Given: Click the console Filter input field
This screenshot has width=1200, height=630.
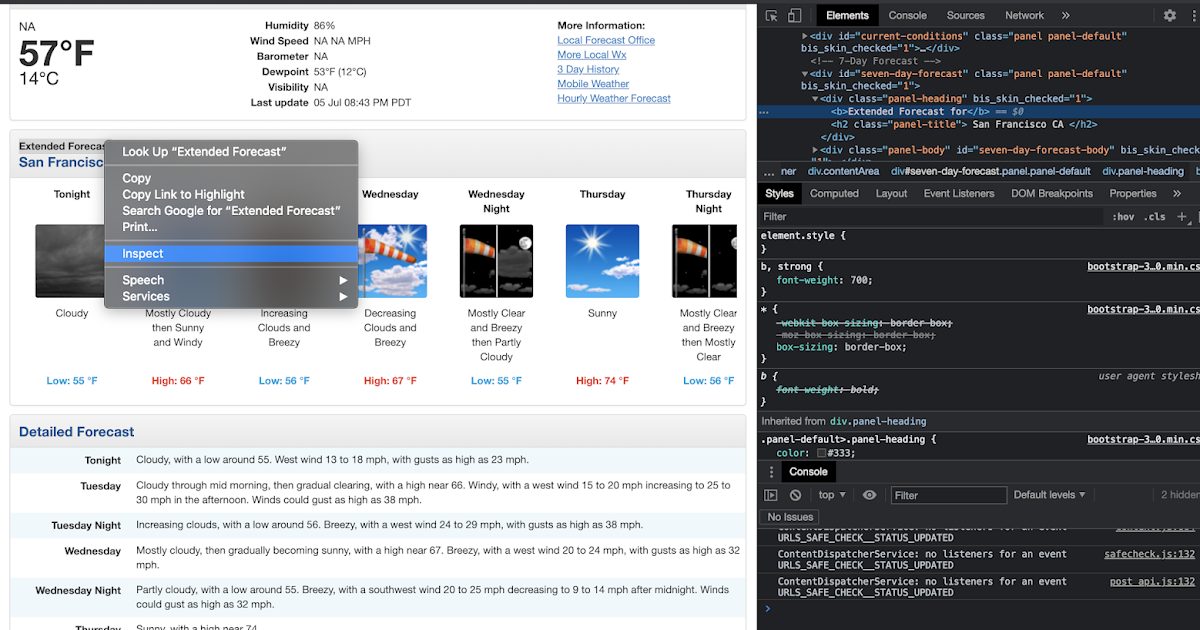Looking at the screenshot, I should (948, 494).
